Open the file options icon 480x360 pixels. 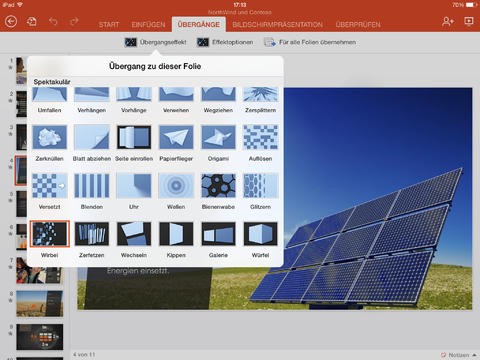tap(32, 22)
